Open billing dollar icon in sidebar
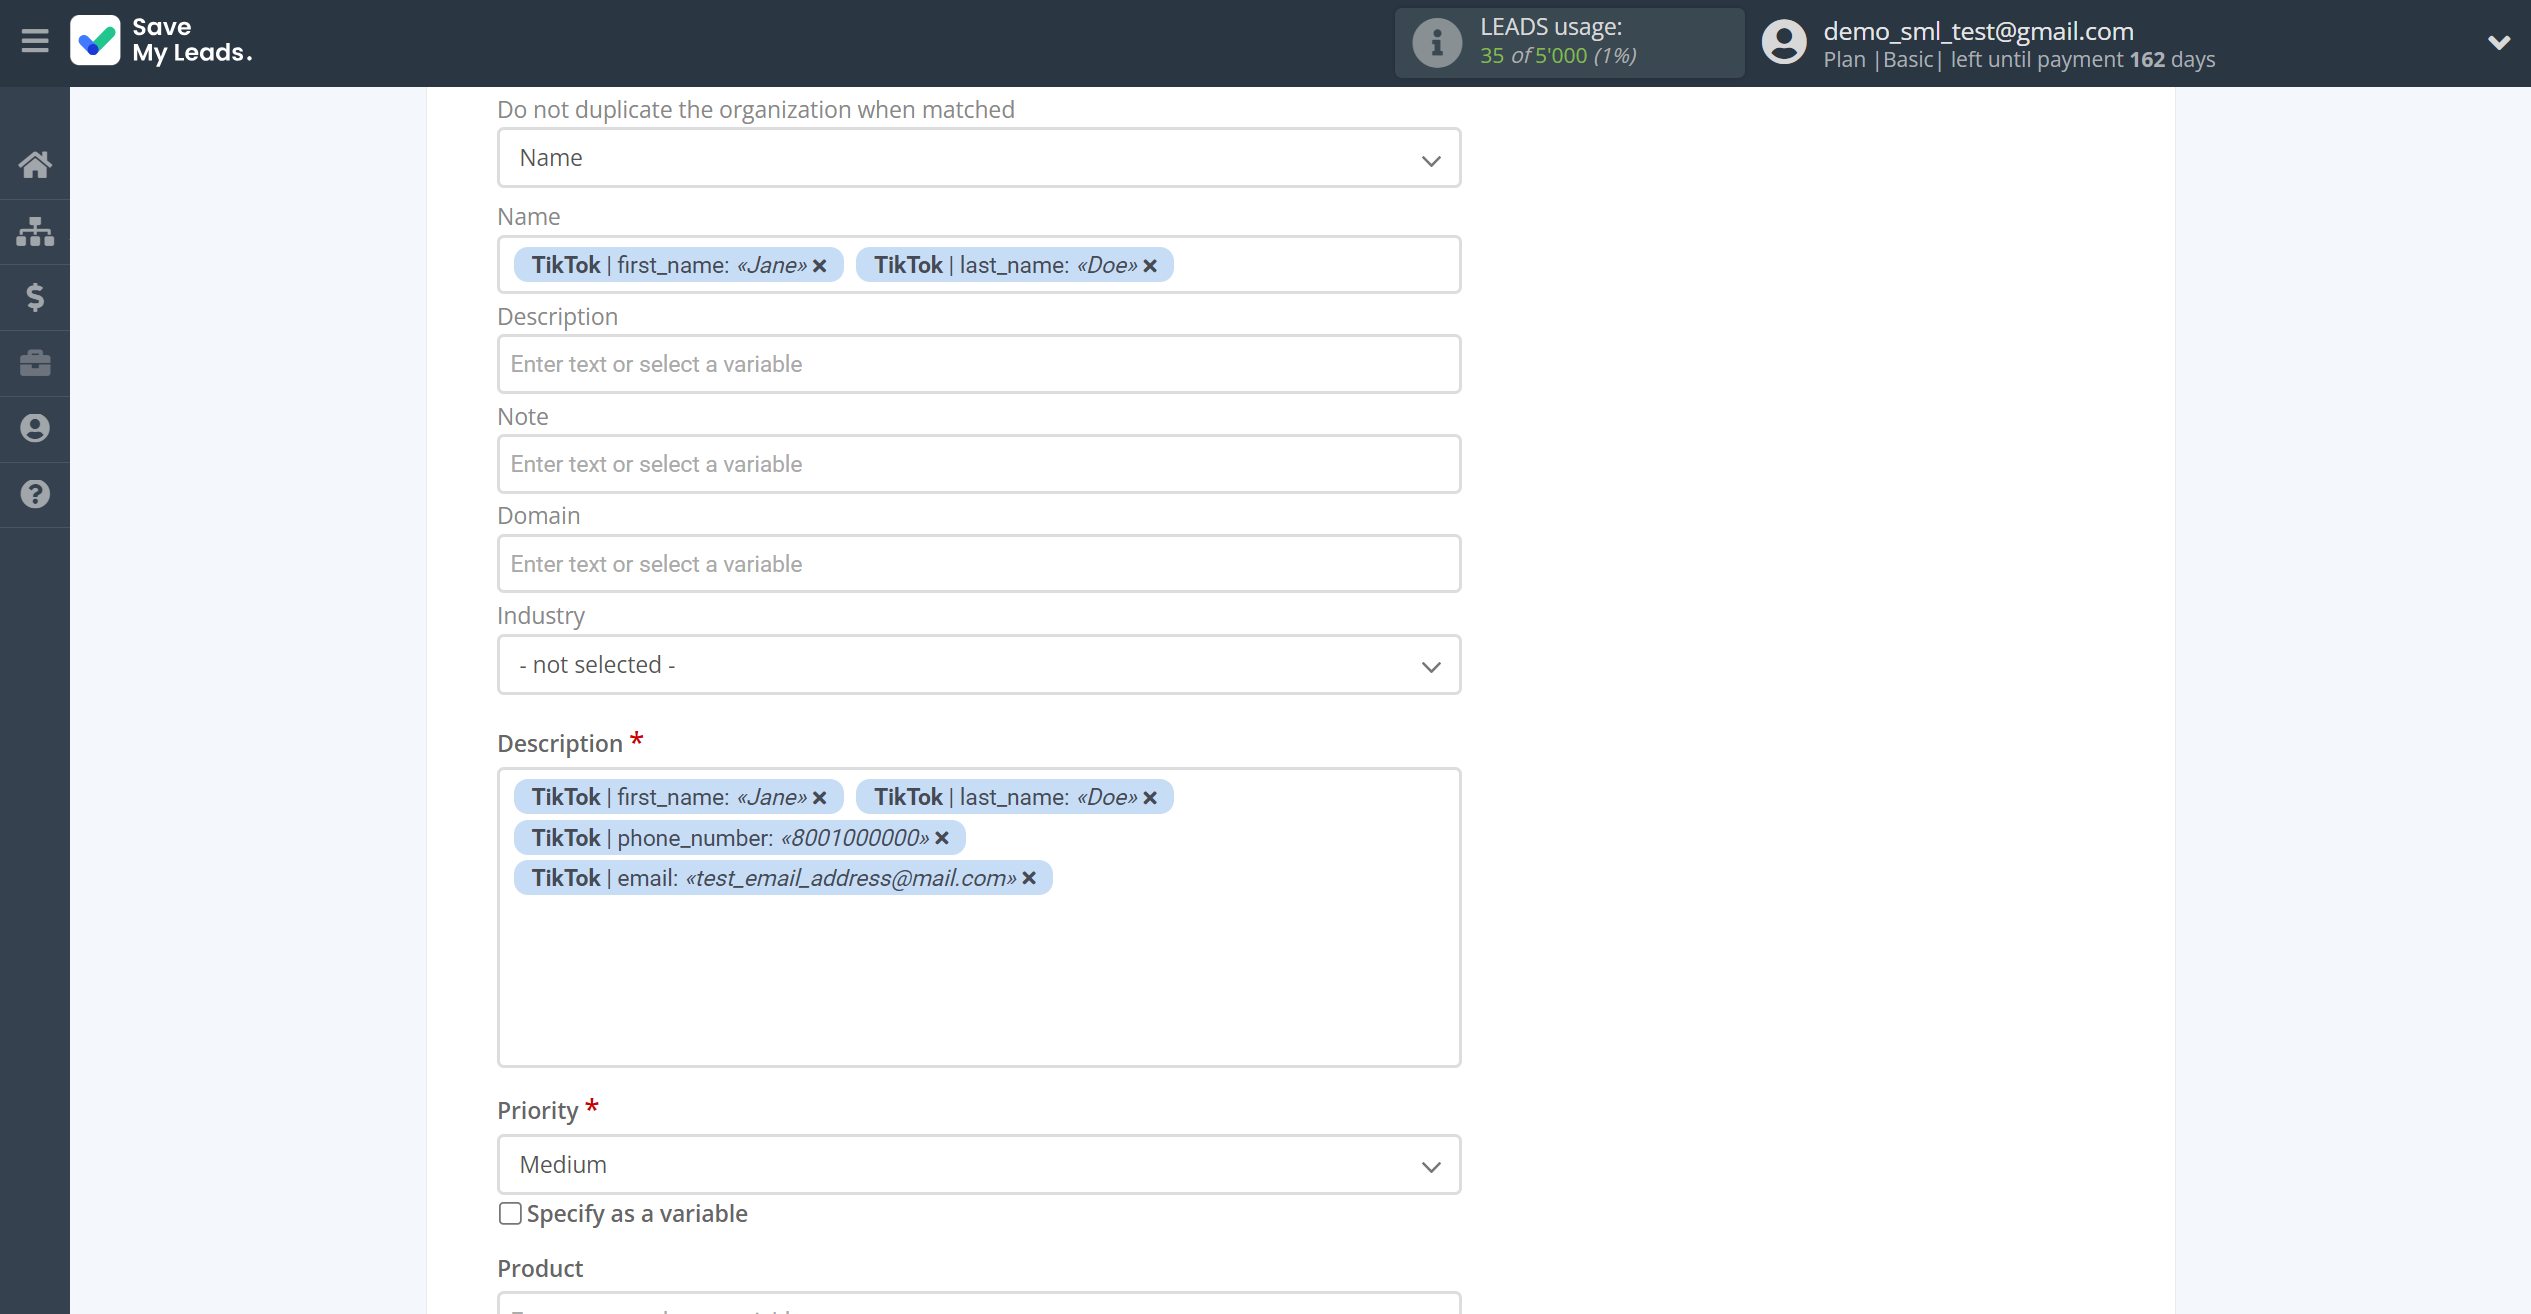 35,297
